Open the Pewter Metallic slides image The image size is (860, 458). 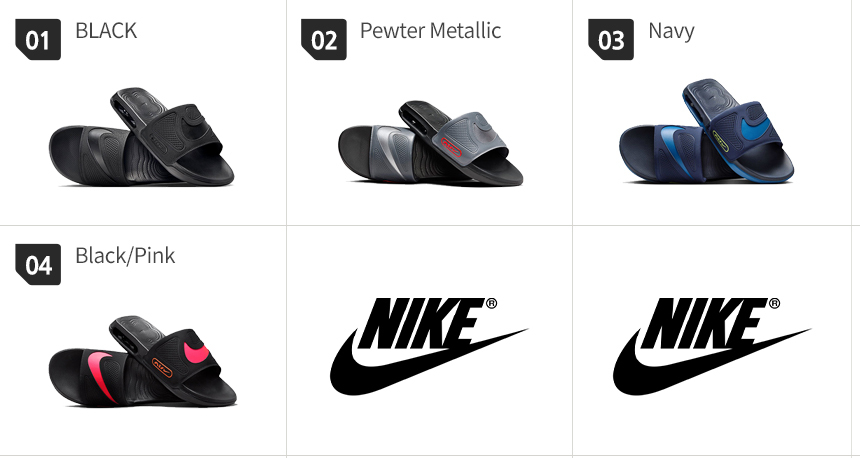(x=431, y=143)
